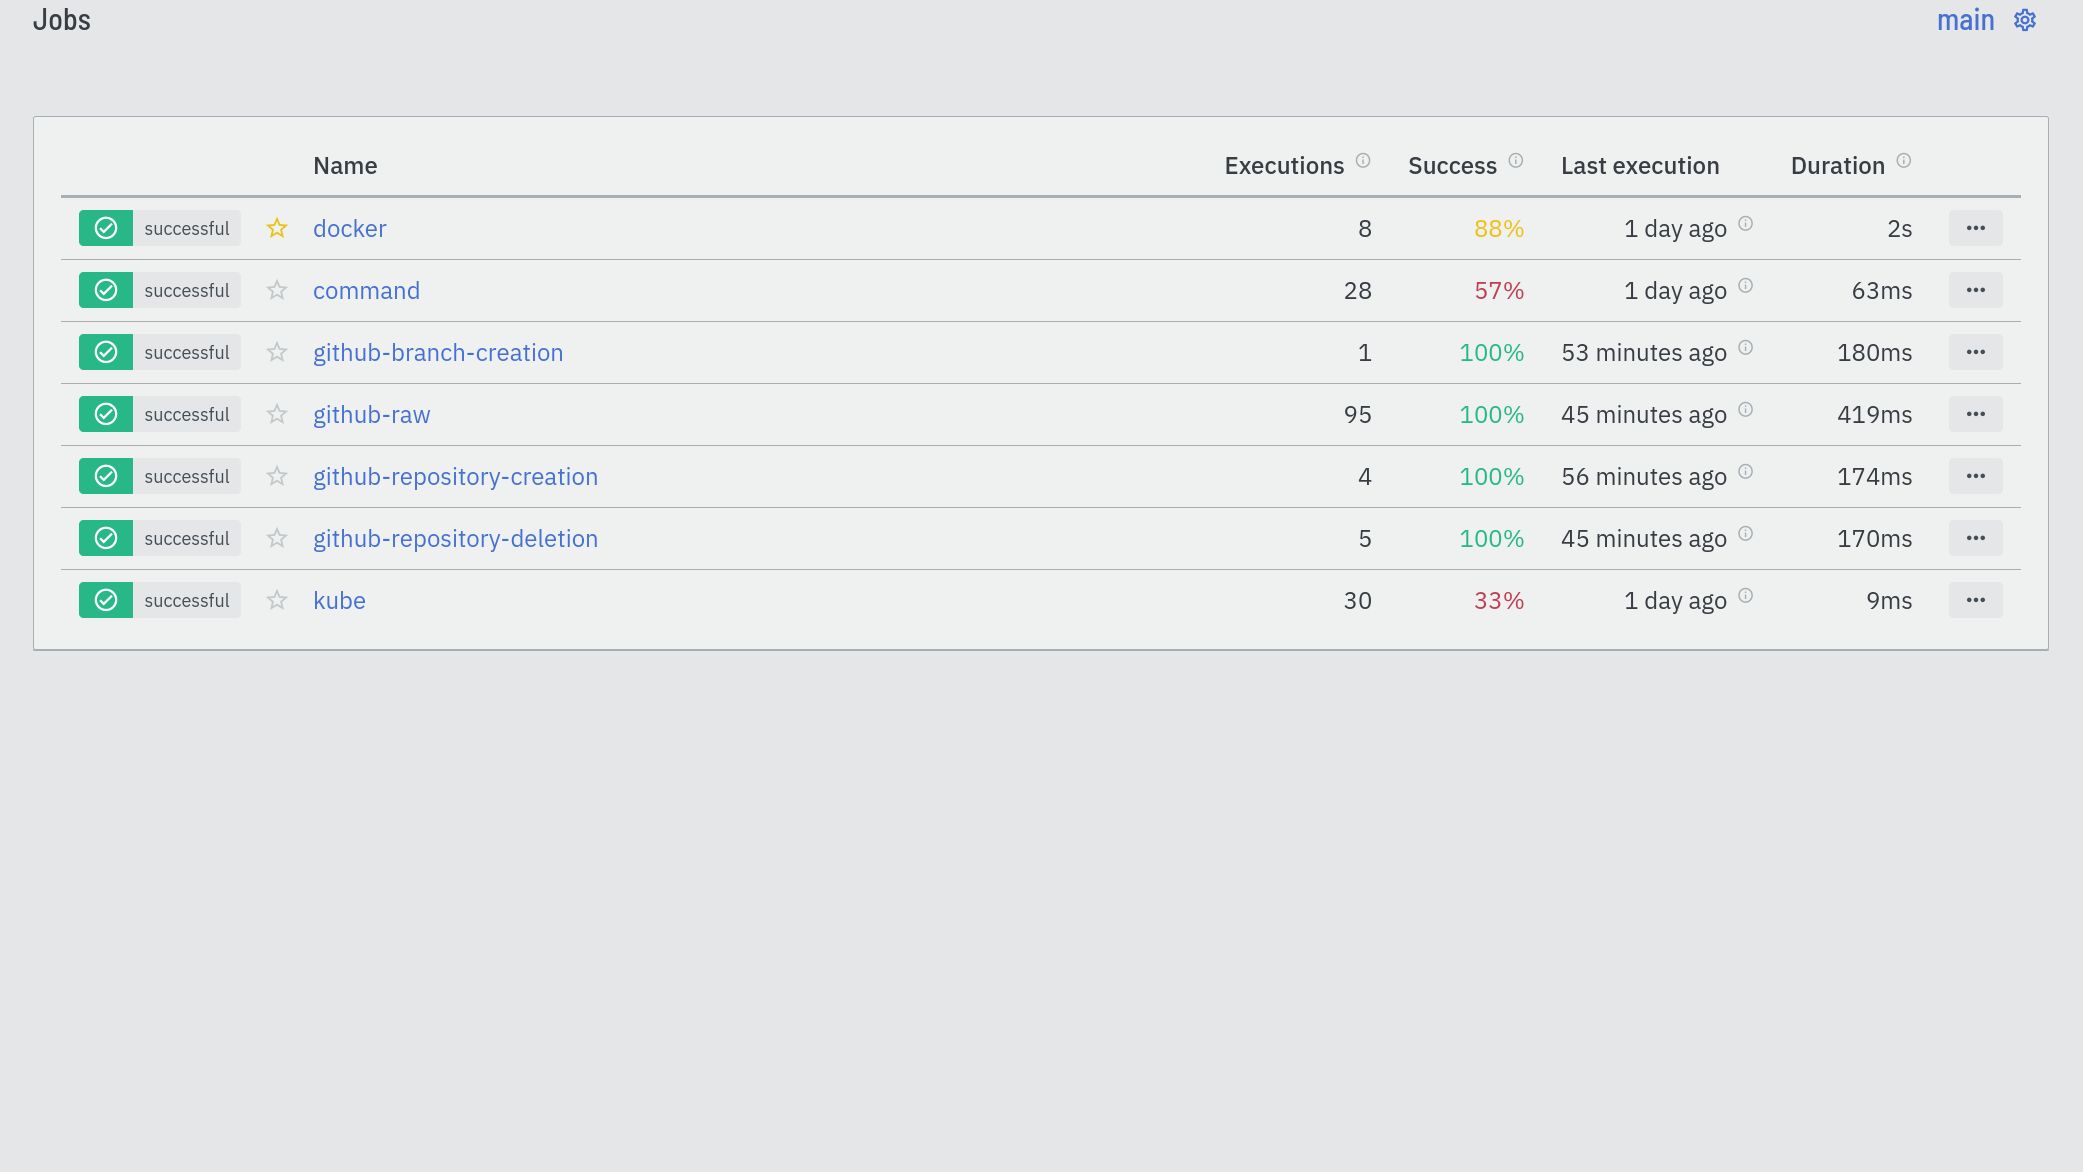Open the settings gear next to main
The image size is (2083, 1172).
pyautogui.click(x=2024, y=19)
